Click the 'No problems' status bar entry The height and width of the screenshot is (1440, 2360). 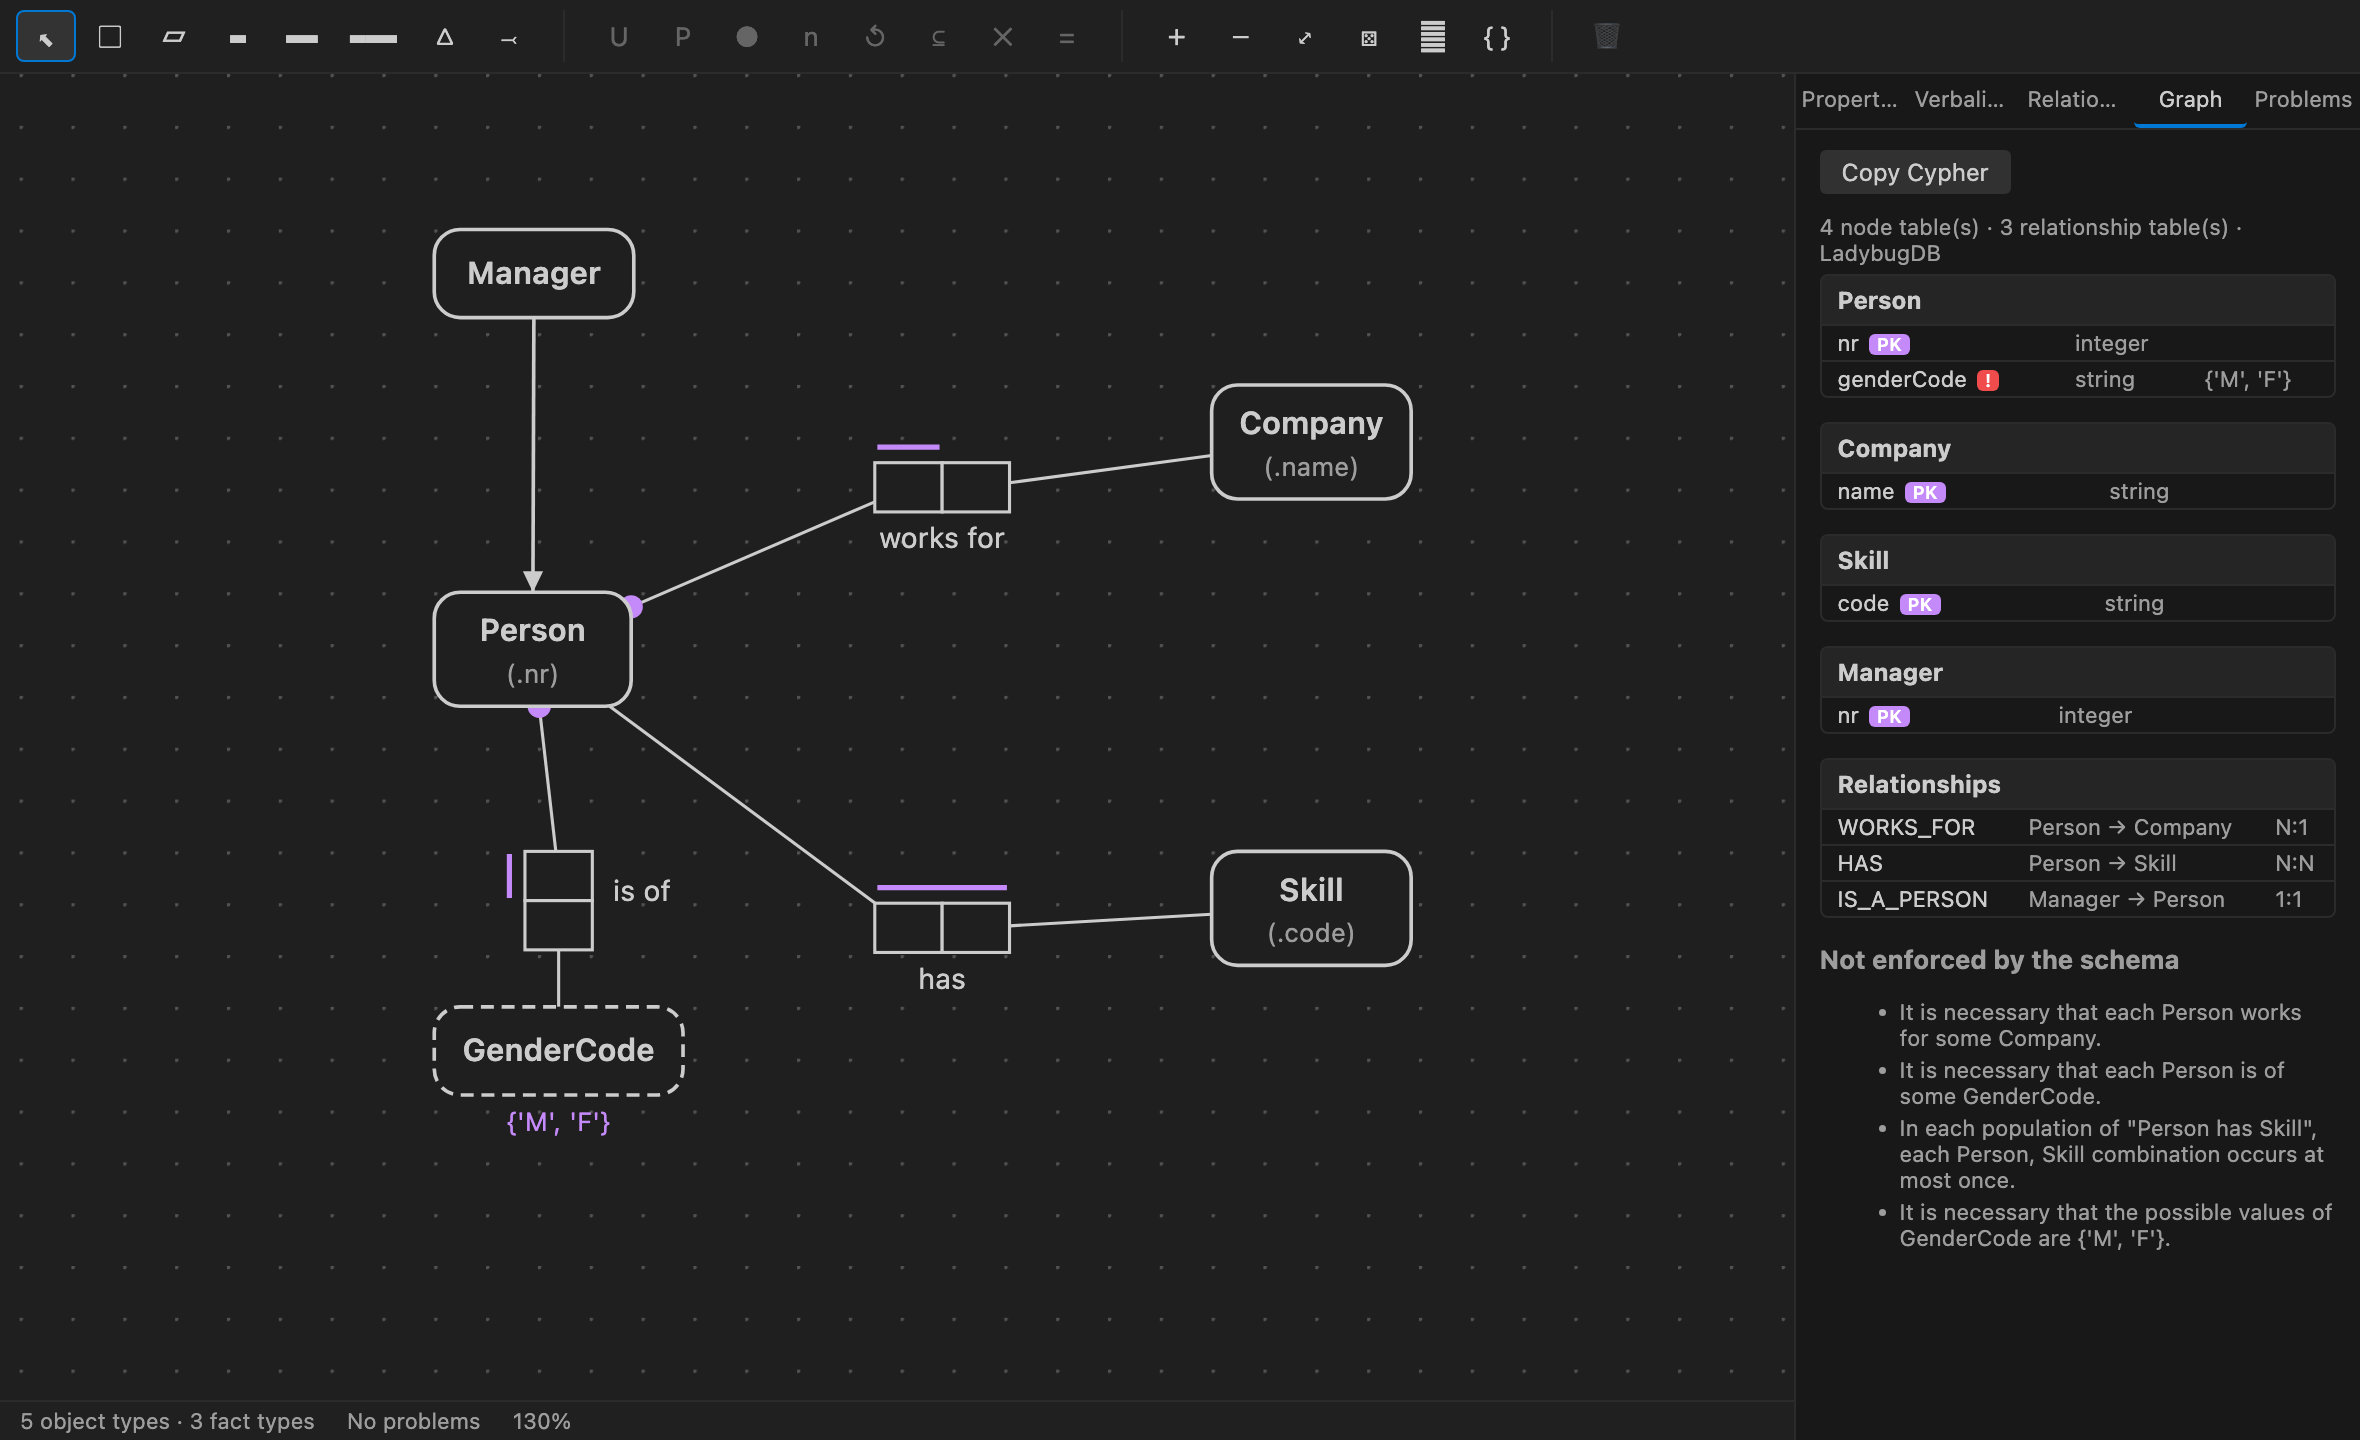pos(413,1421)
